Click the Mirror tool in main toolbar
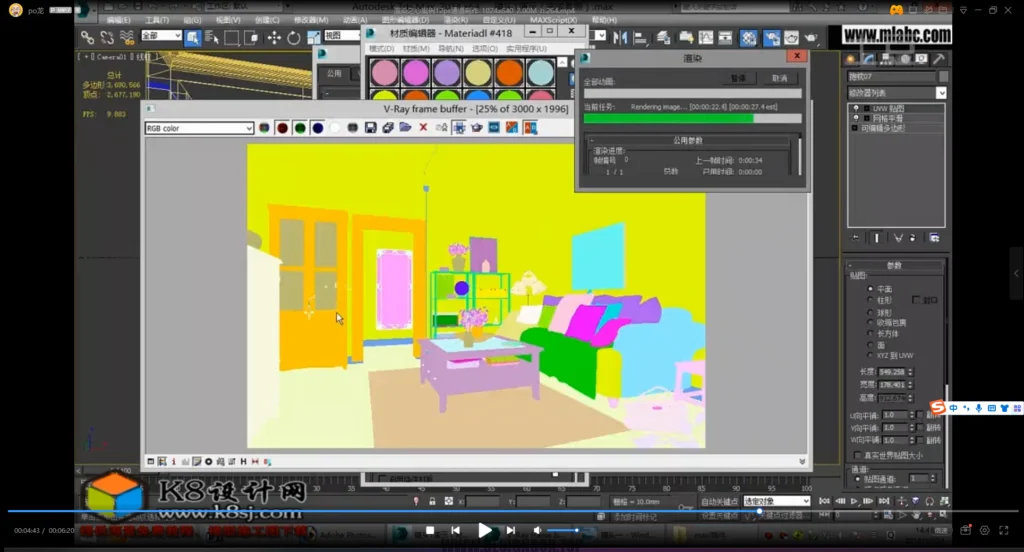 pyautogui.click(x=618, y=38)
